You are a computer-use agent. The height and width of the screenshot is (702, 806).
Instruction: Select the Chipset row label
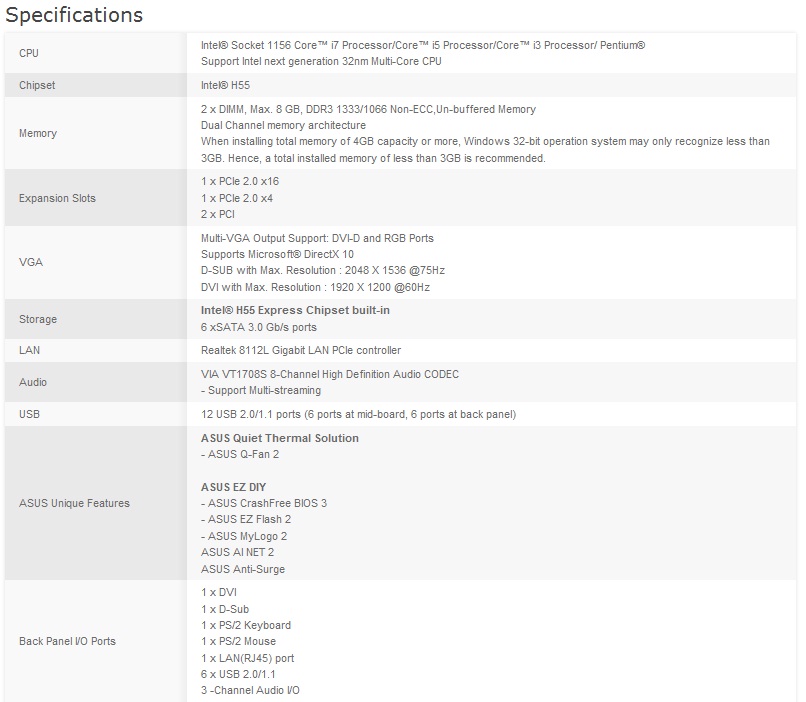tap(37, 85)
